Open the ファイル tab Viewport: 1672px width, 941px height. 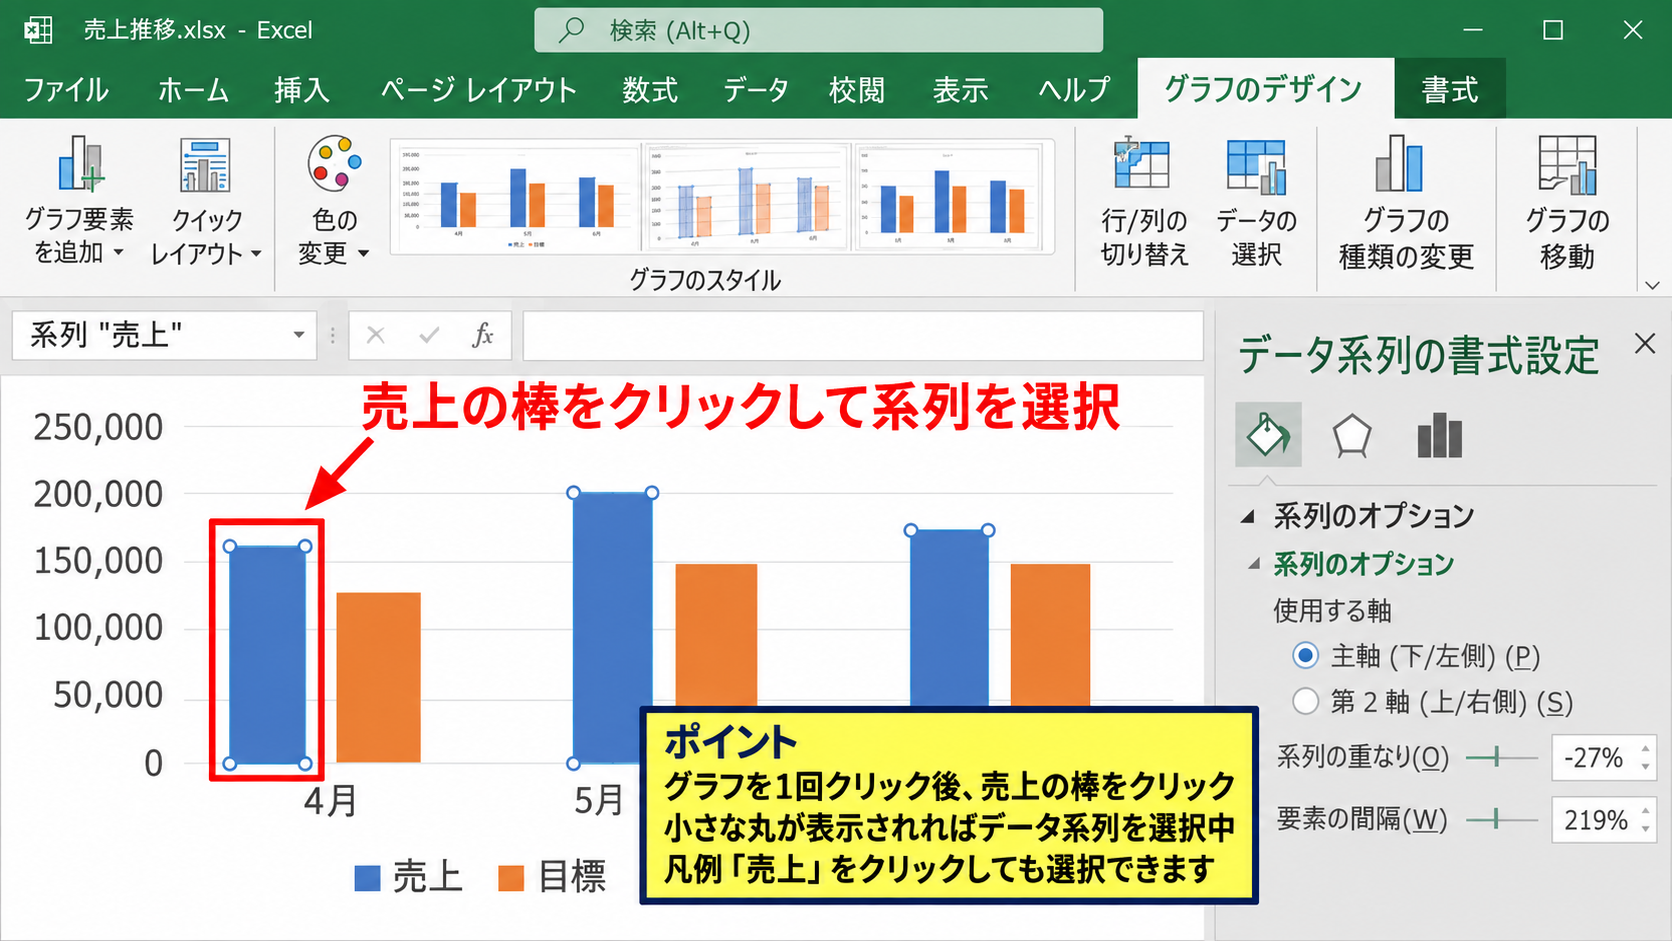click(65, 90)
